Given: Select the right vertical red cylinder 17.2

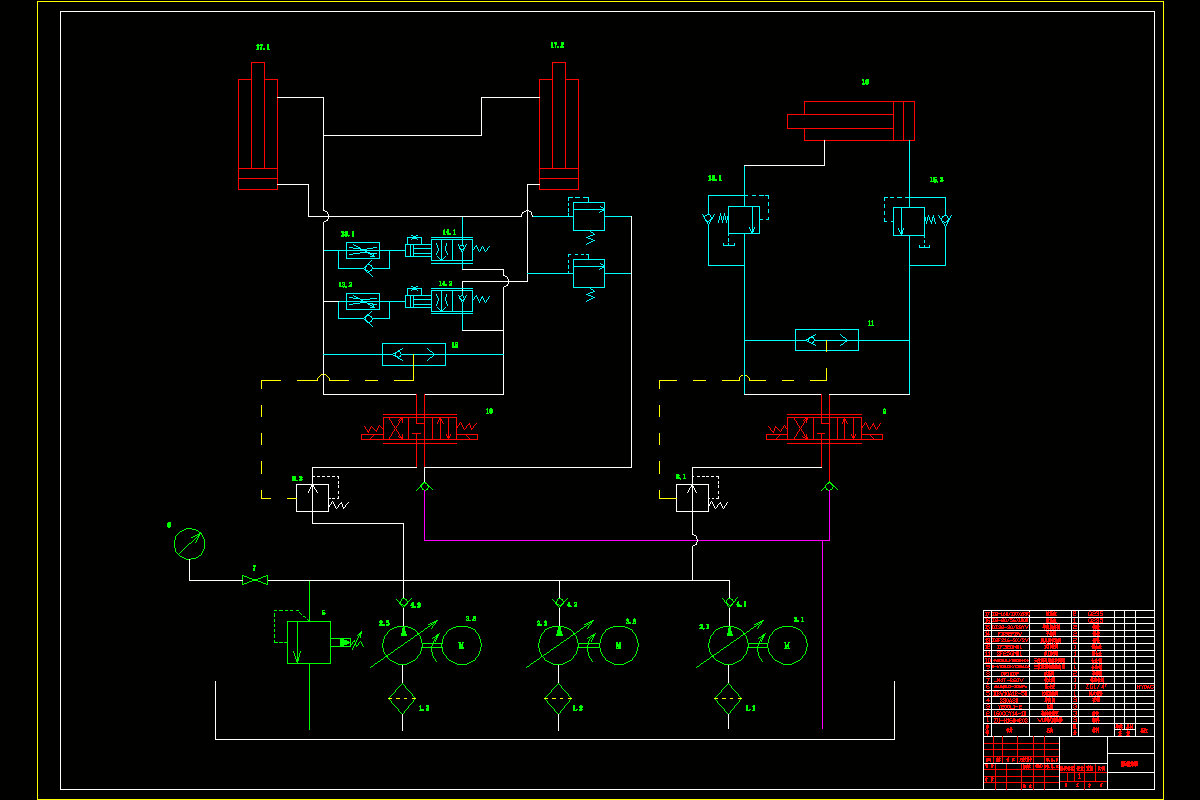Looking at the screenshot, I should 559,125.
